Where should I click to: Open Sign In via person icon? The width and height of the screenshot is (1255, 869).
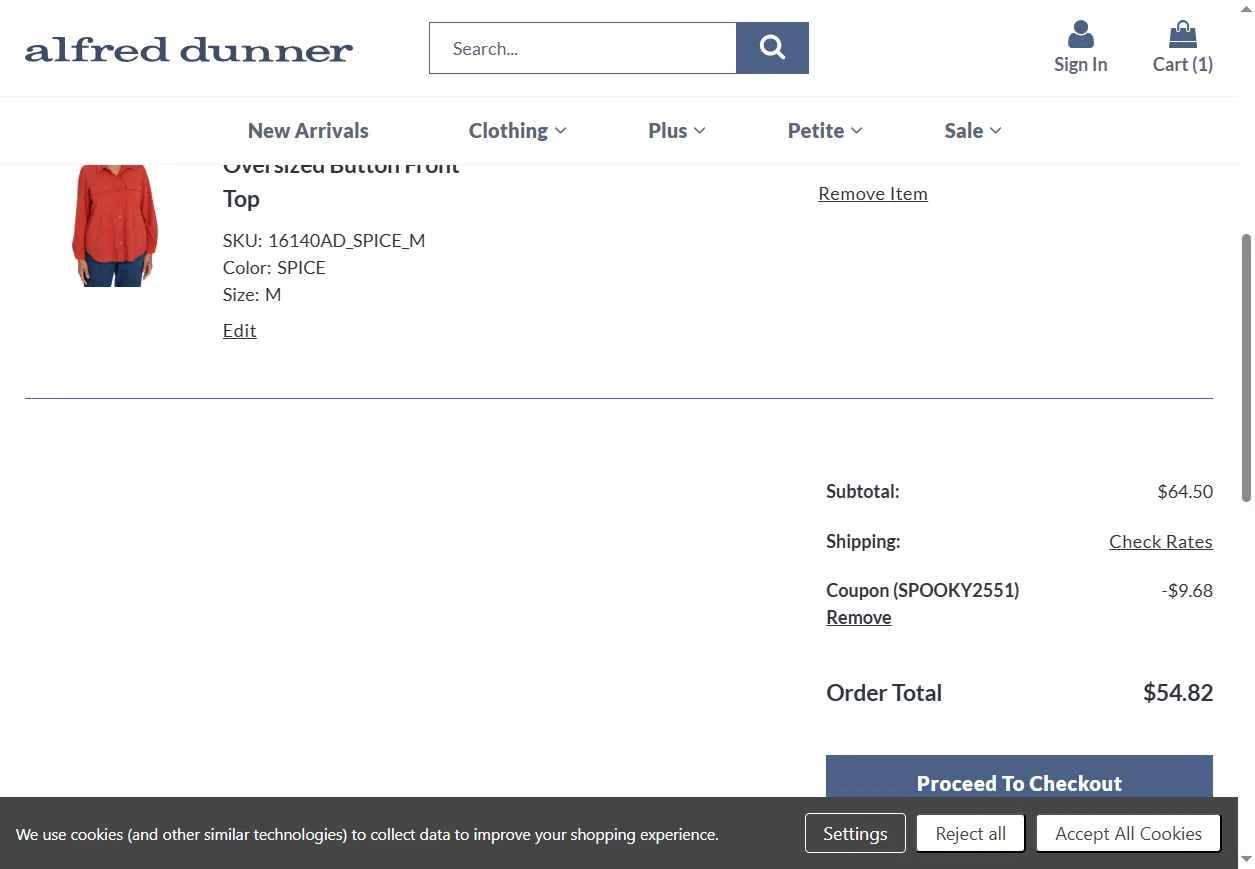1080,47
